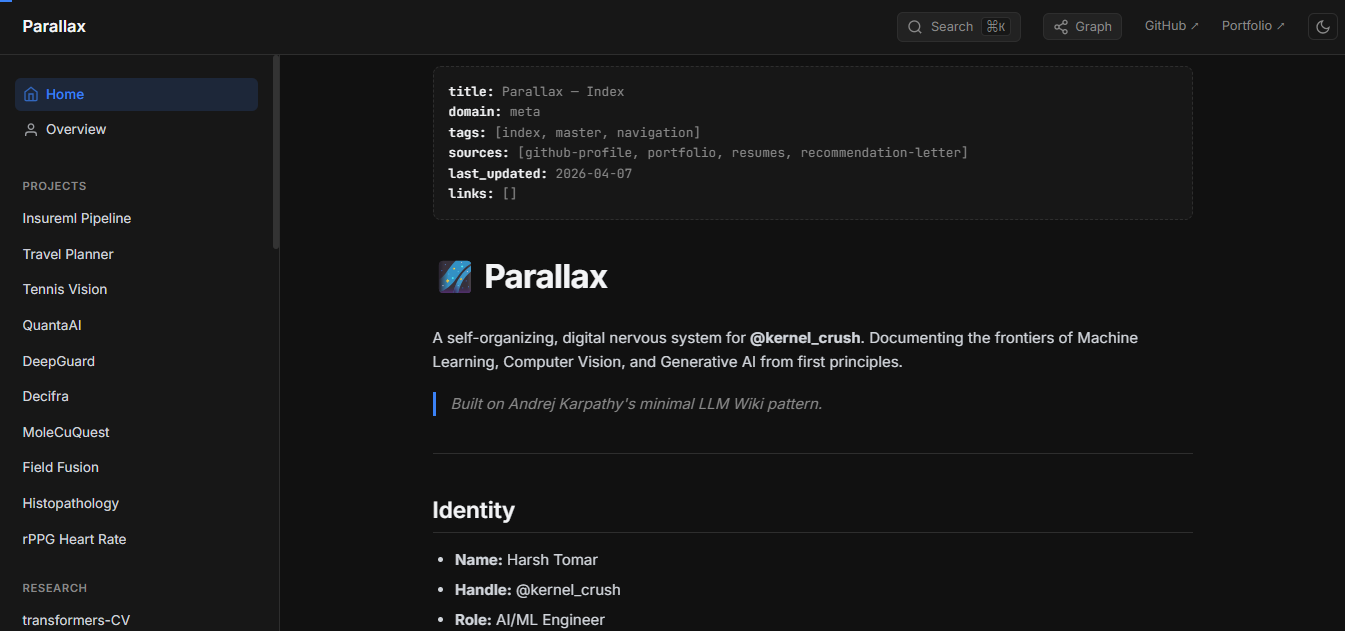This screenshot has height=631, width=1345.
Task: Click the tags frontmatter line
Action: click(574, 132)
